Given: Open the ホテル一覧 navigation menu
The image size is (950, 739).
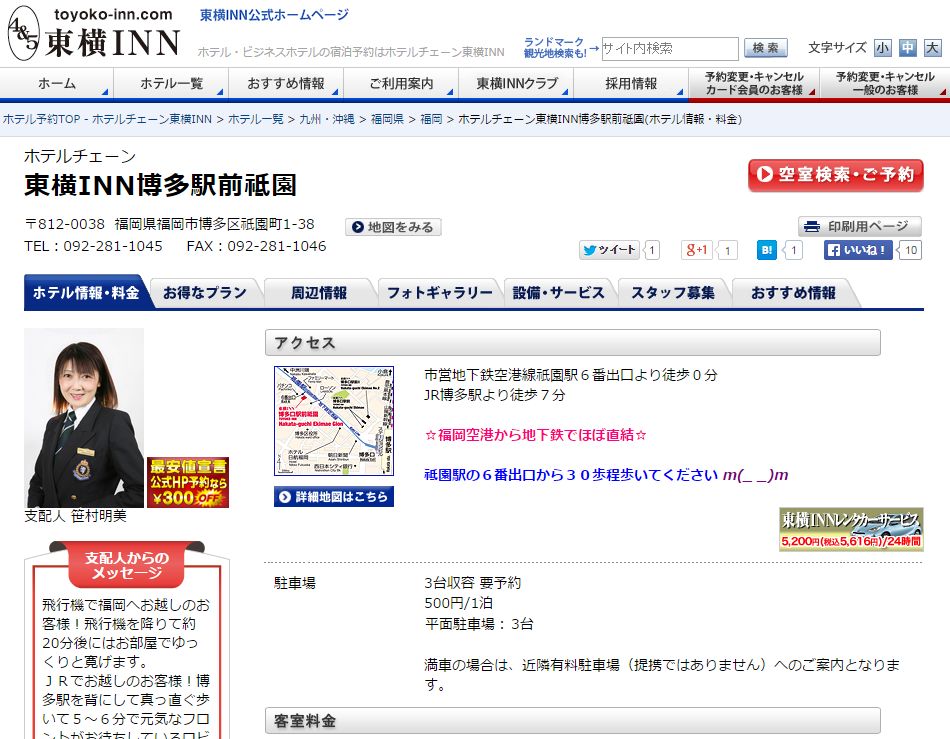Looking at the screenshot, I should pos(171,84).
